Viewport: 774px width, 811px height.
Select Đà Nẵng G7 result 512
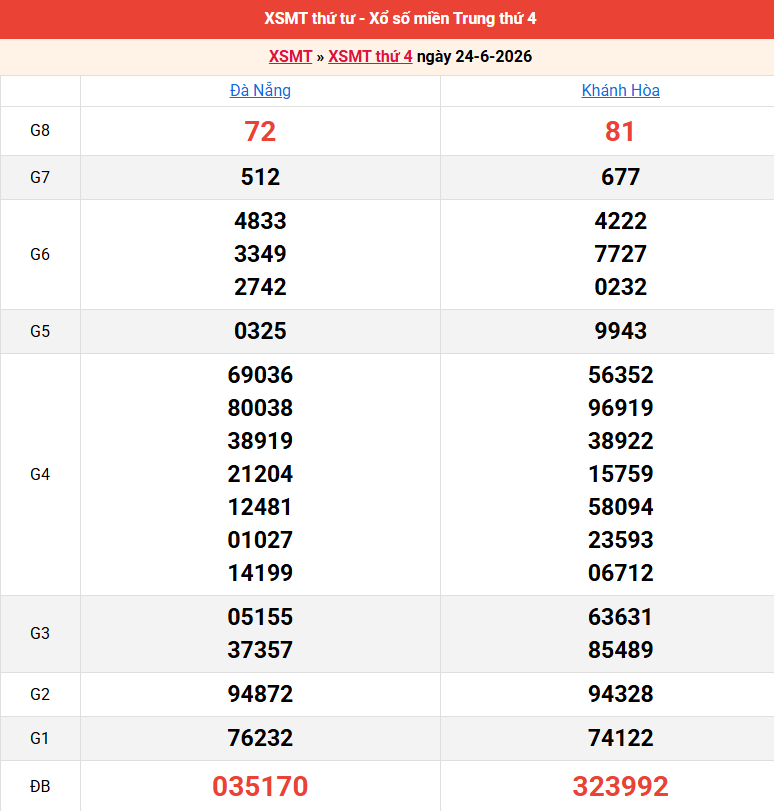coord(260,177)
